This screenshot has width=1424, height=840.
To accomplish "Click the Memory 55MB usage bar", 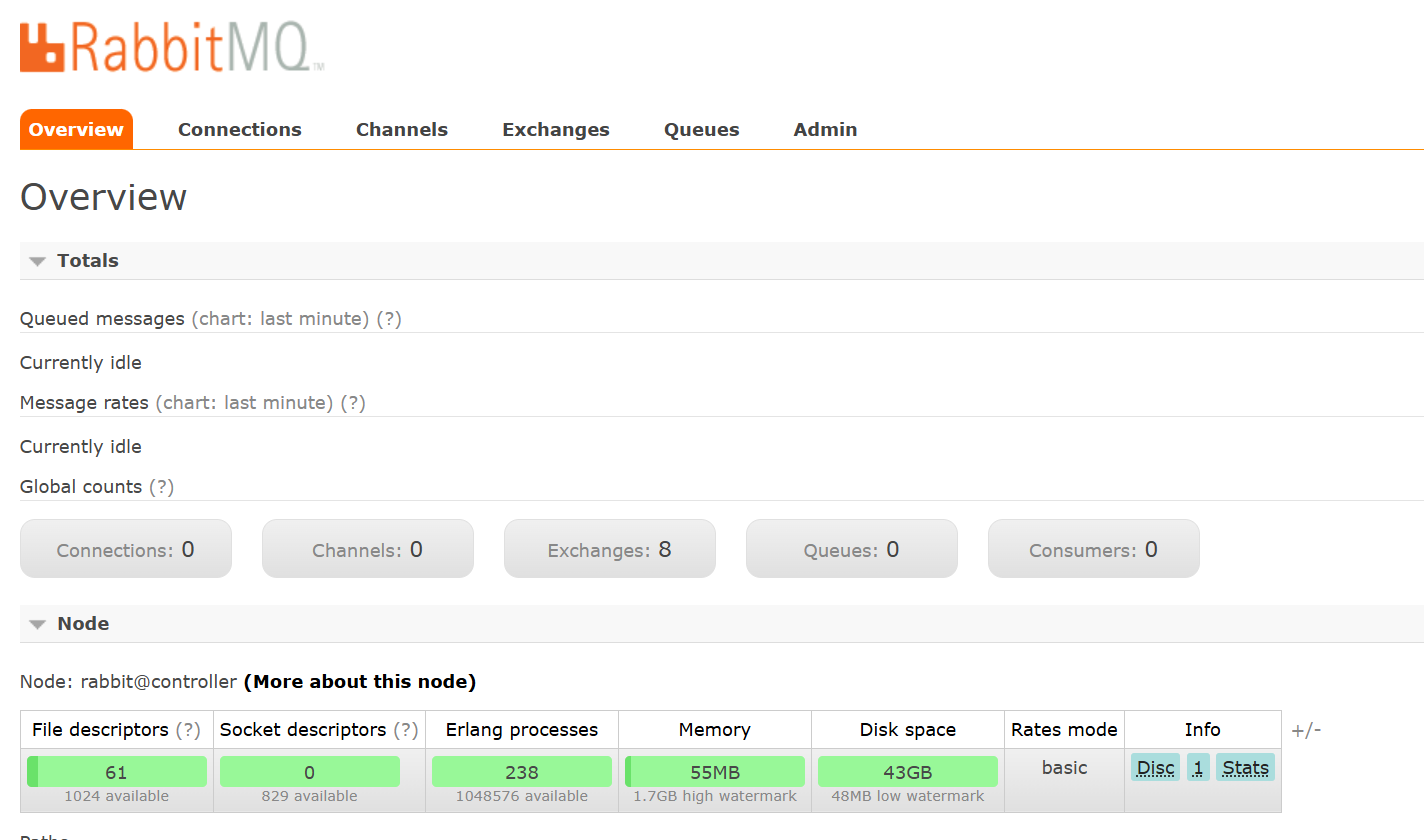I will pyautogui.click(x=715, y=772).
